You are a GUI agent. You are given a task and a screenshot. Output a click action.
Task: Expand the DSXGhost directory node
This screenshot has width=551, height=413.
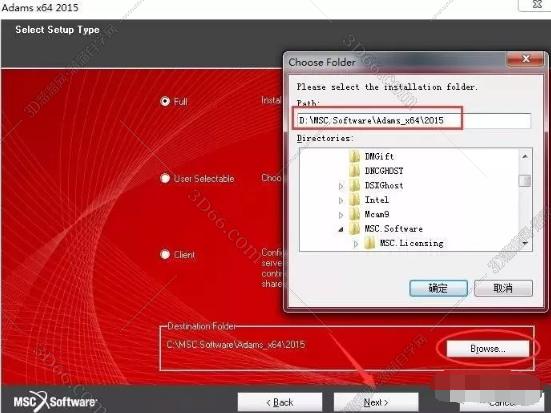click(x=341, y=186)
